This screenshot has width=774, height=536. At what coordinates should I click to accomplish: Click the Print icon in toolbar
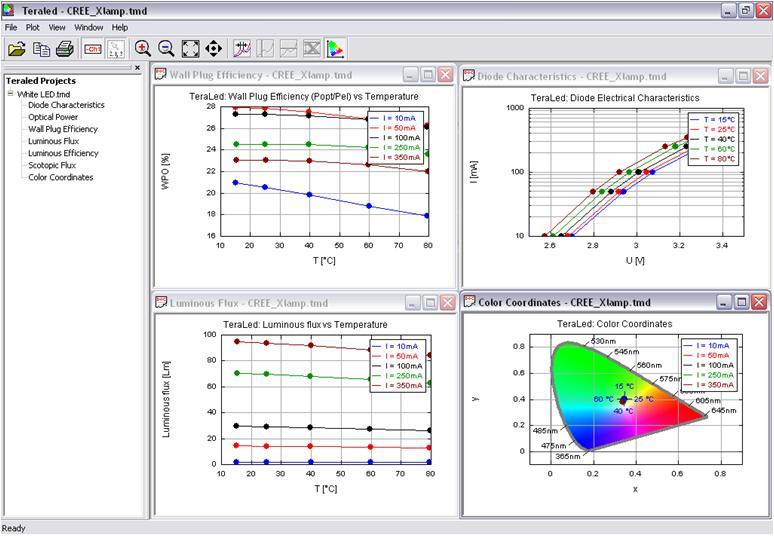click(64, 48)
